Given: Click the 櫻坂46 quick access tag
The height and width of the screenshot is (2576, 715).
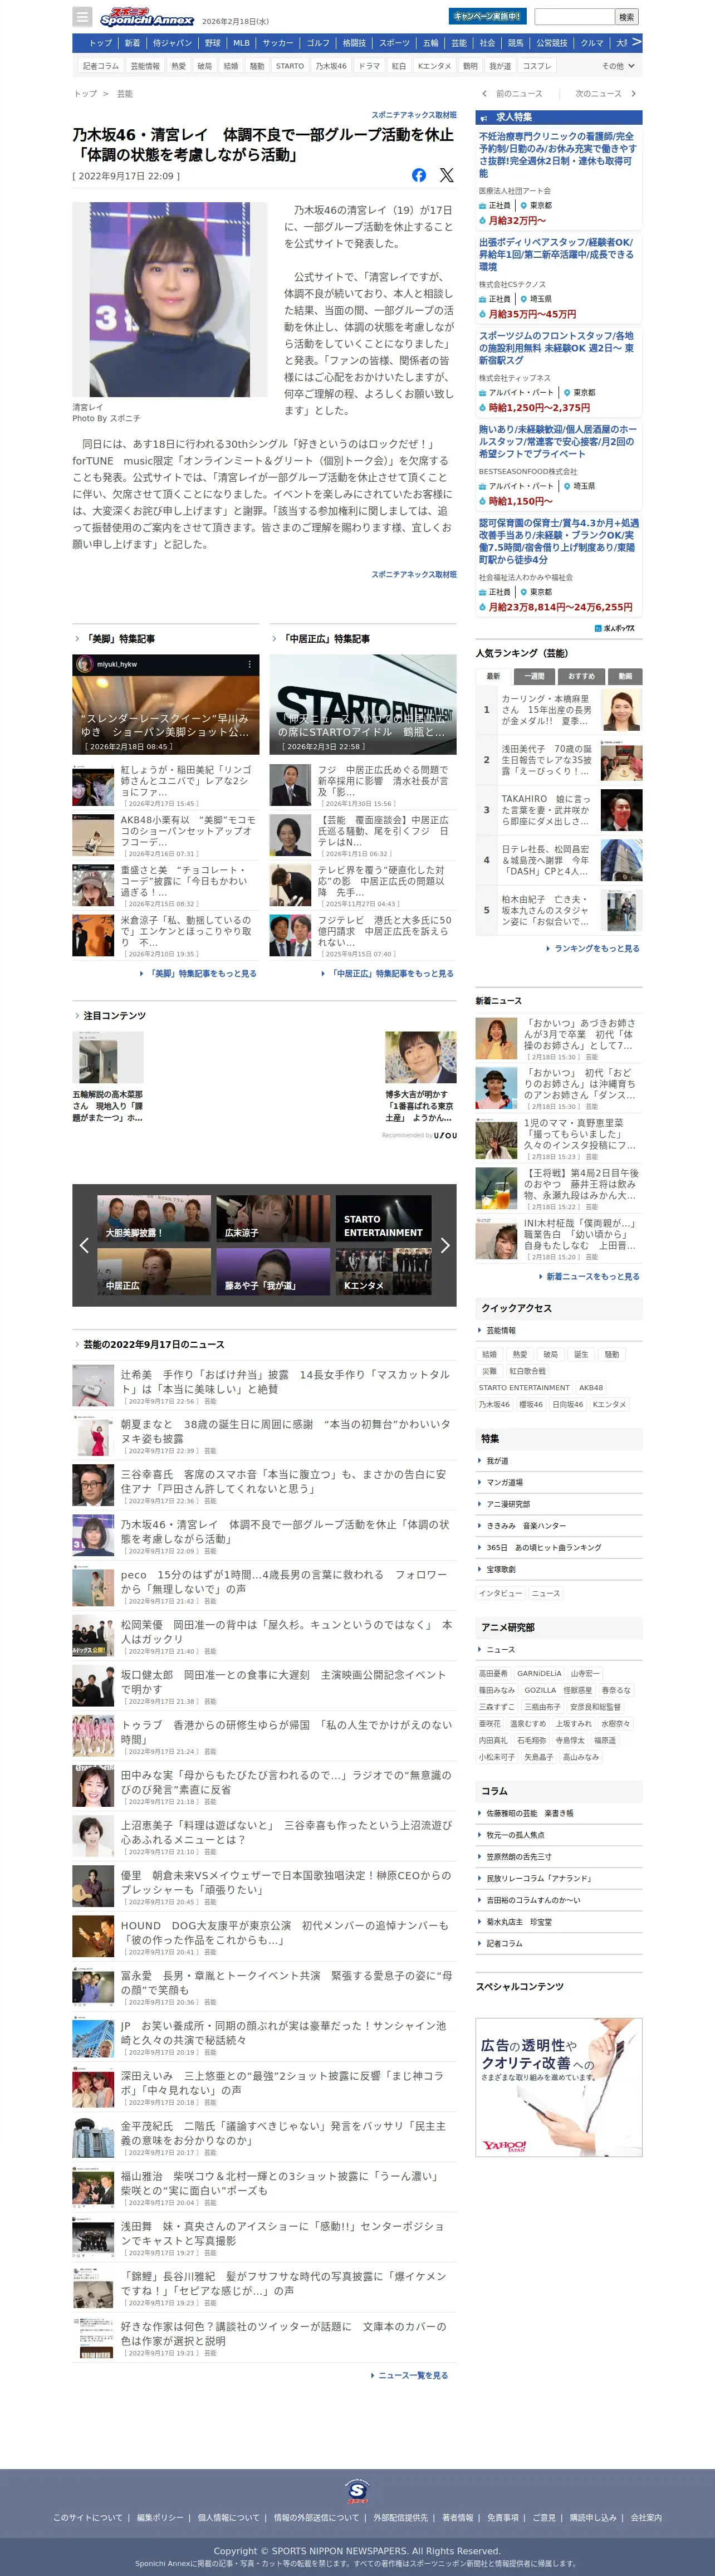Looking at the screenshot, I should click(530, 1404).
